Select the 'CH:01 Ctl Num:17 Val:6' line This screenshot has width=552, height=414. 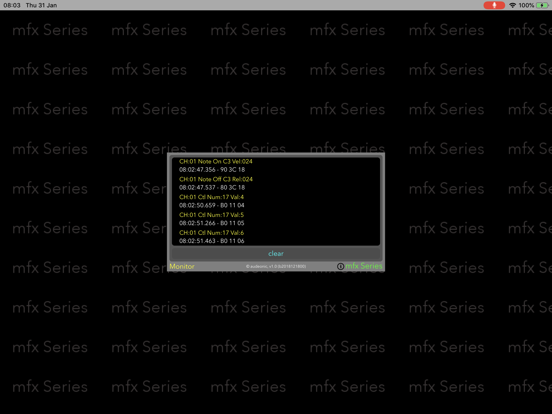click(x=211, y=233)
